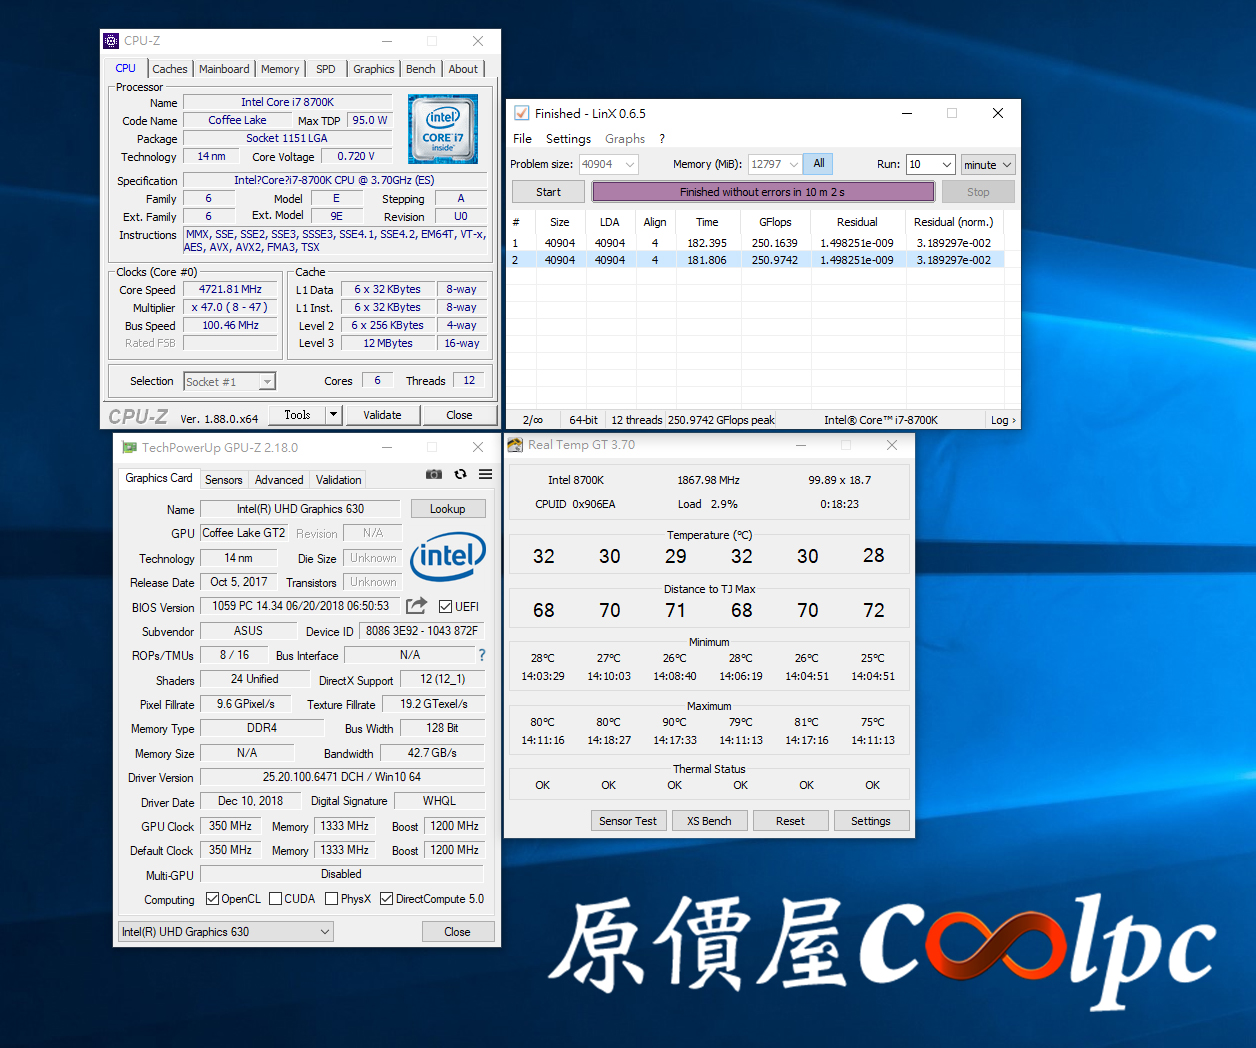The image size is (1256, 1048).
Task: Toggle the UEFI checkbox in GPU-Z
Action: click(x=445, y=607)
